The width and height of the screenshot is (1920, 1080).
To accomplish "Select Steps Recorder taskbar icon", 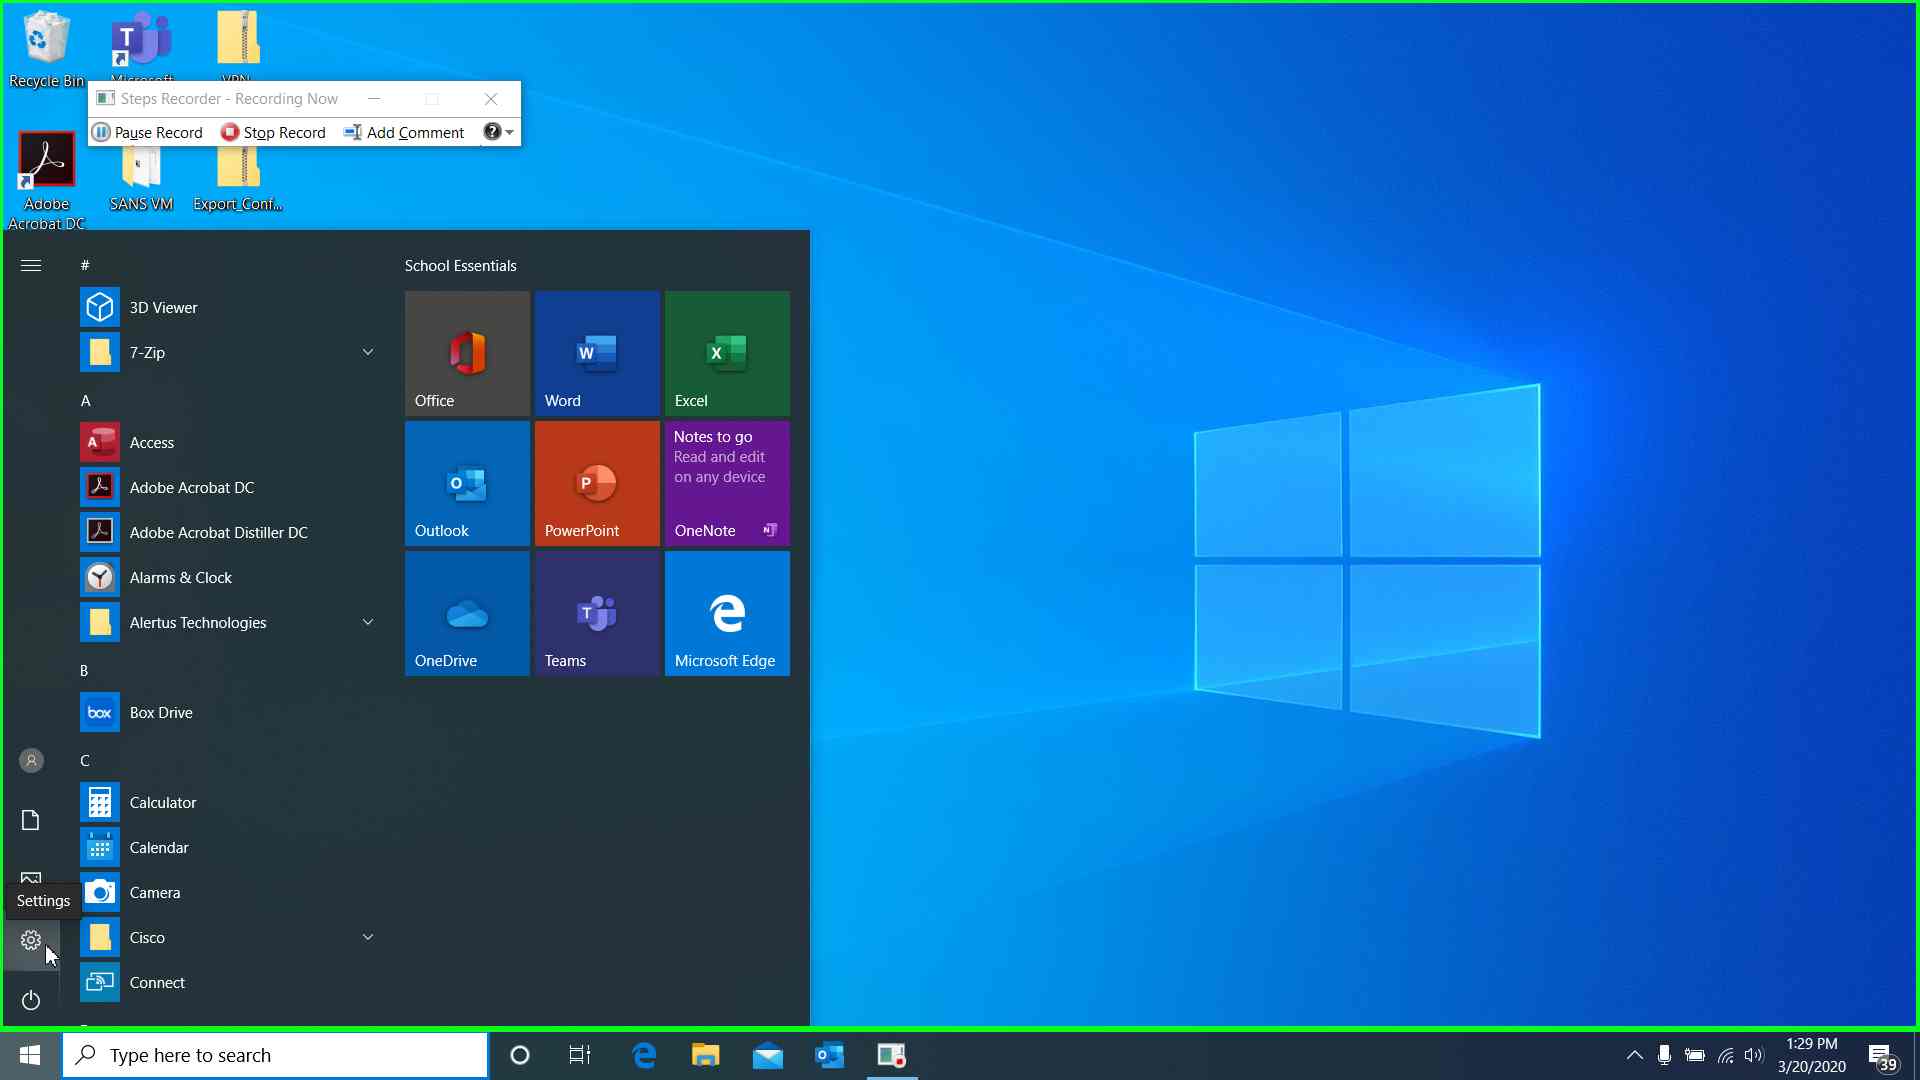I will (892, 1055).
